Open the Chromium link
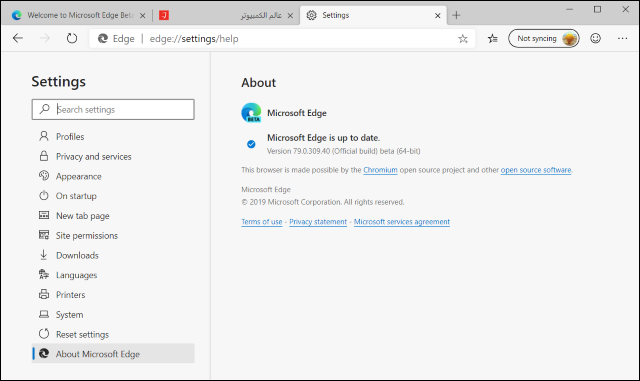Viewport: 640px width, 381px height. pyautogui.click(x=380, y=170)
